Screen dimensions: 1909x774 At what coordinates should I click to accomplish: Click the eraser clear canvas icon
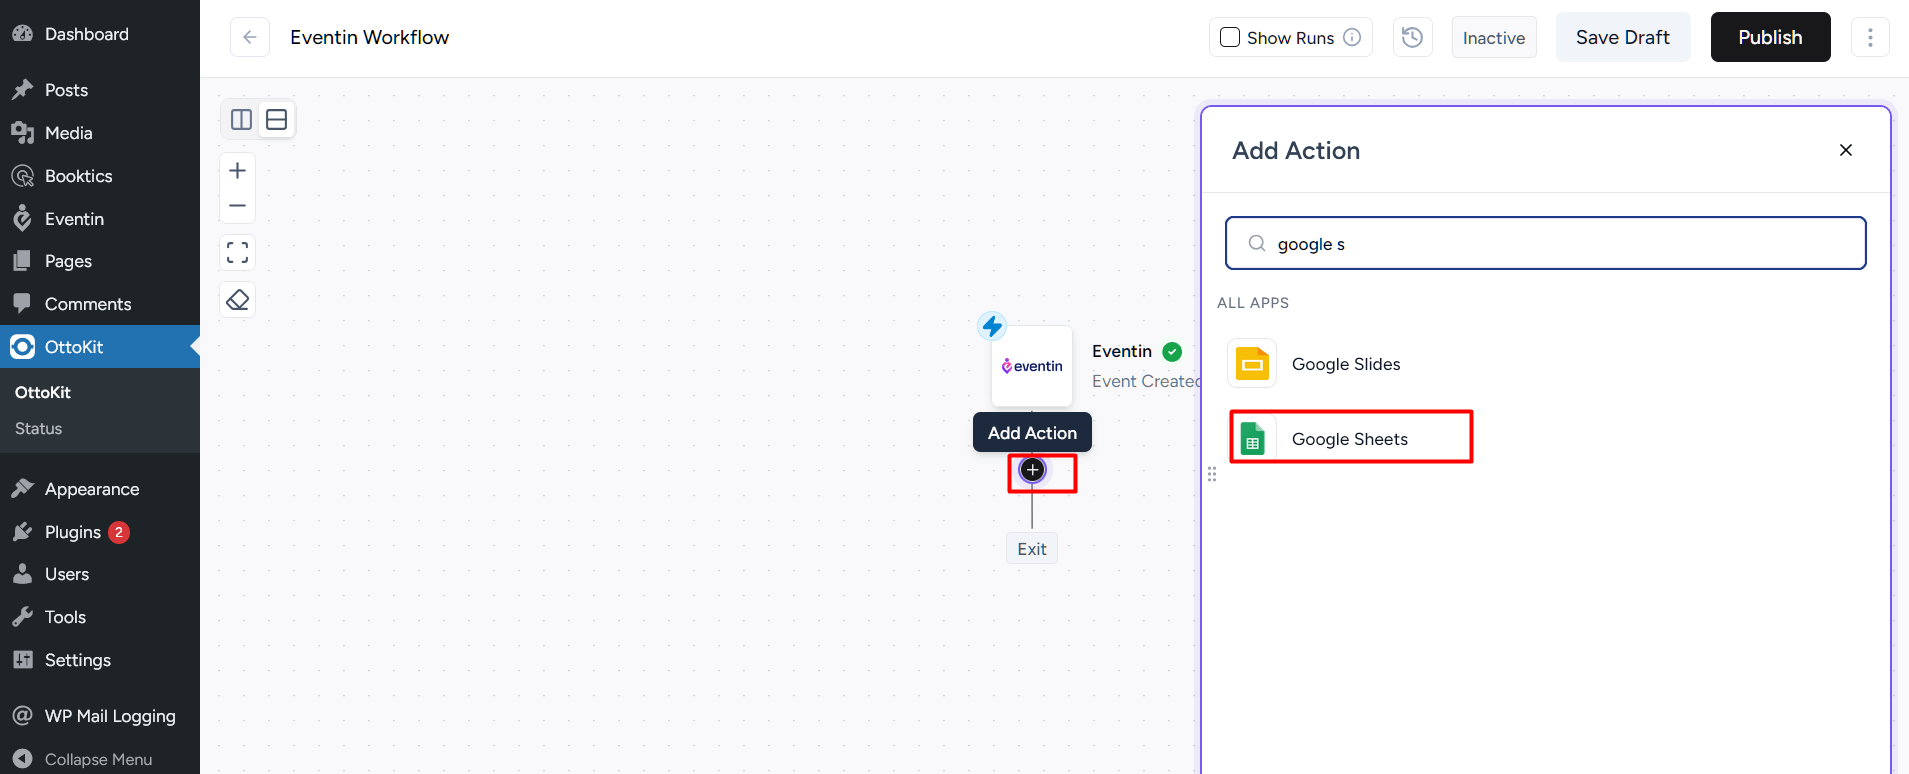click(x=237, y=299)
